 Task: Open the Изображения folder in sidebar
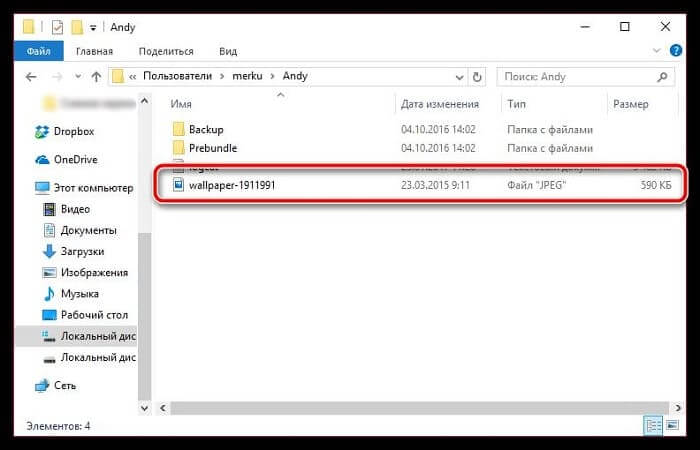click(94, 272)
